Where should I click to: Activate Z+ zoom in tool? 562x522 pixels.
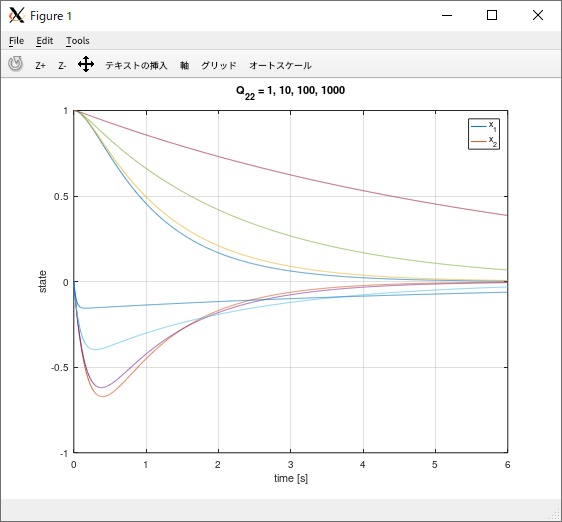pos(41,66)
